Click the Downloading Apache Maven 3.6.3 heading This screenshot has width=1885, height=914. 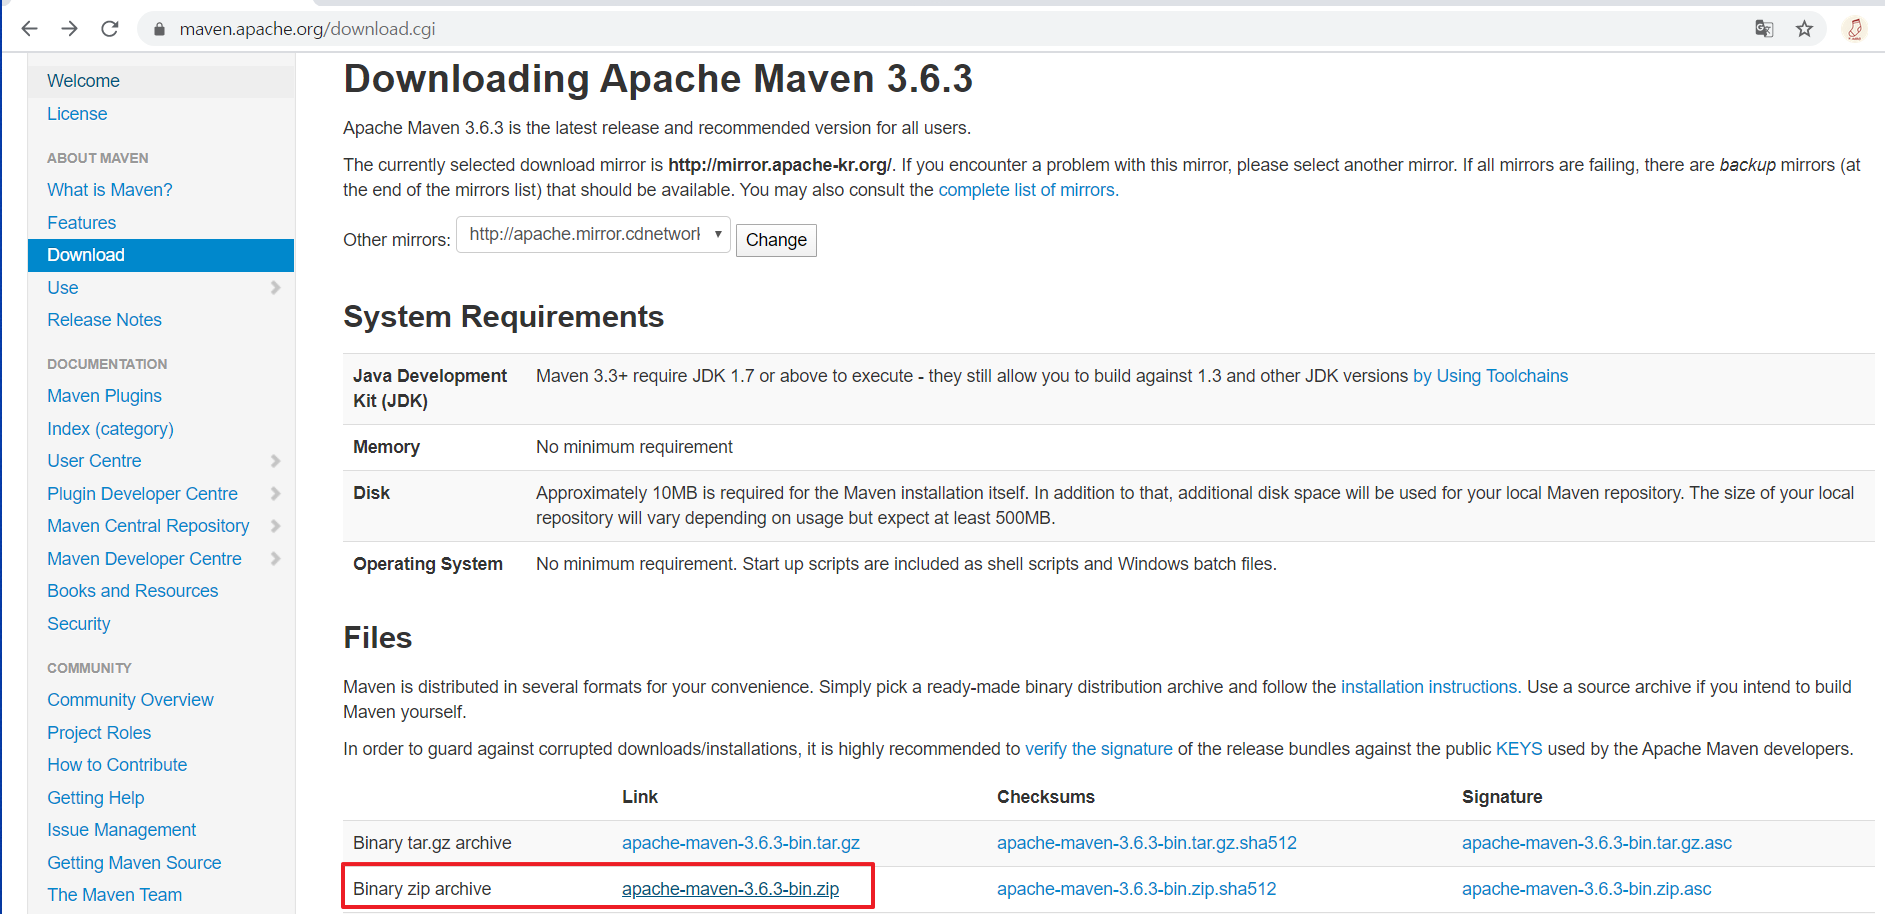click(658, 79)
